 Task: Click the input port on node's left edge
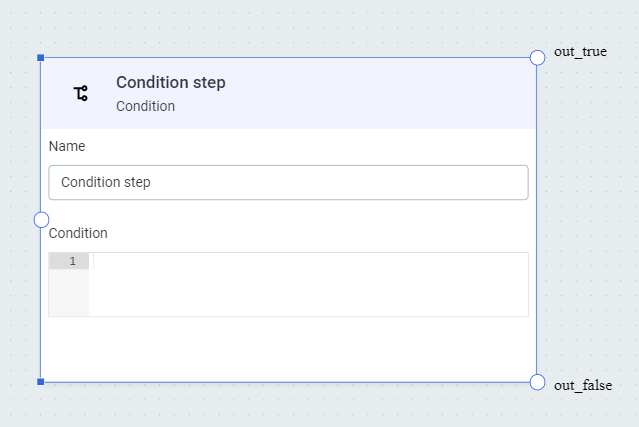[41, 219]
